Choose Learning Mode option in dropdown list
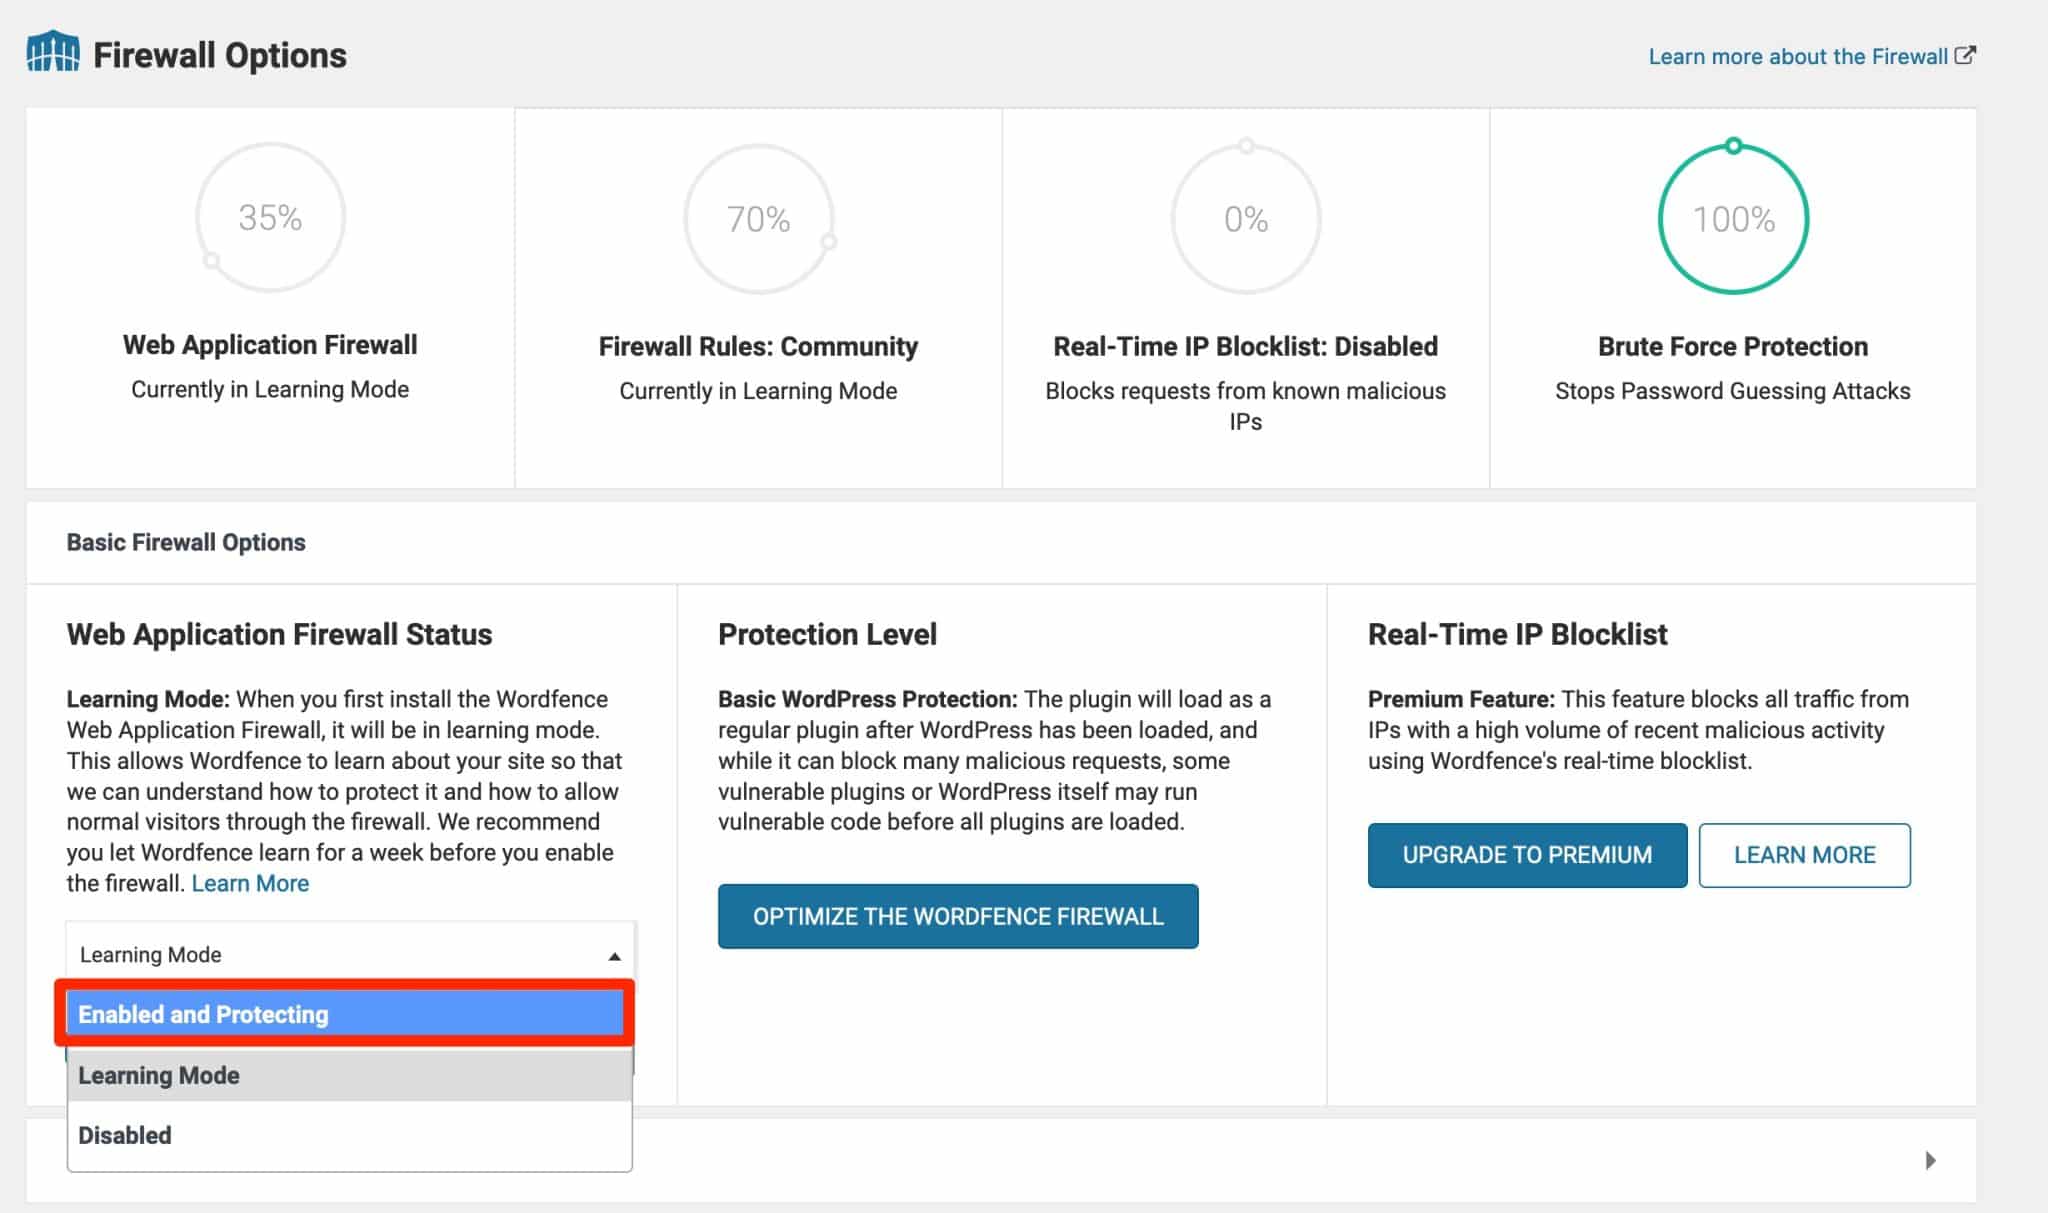 point(349,1075)
